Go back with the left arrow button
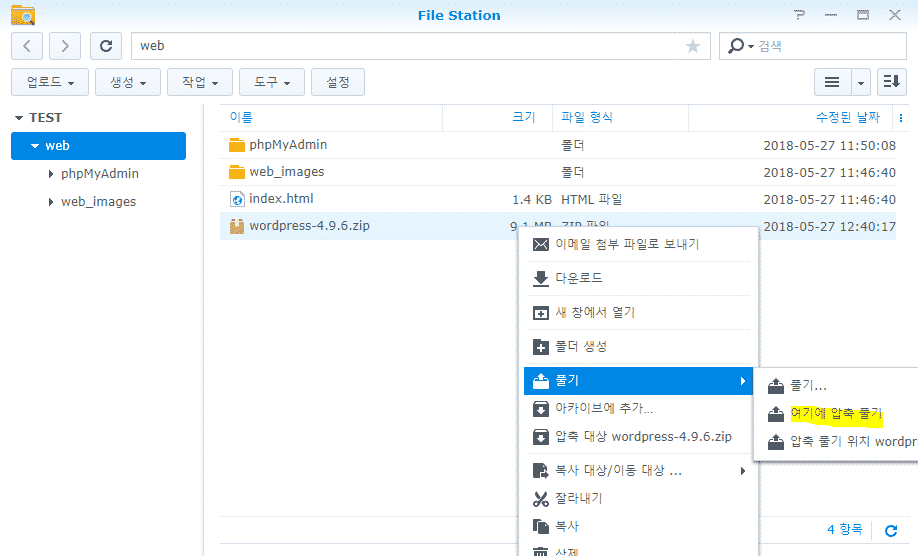This screenshot has height=556, width=918. coord(27,46)
